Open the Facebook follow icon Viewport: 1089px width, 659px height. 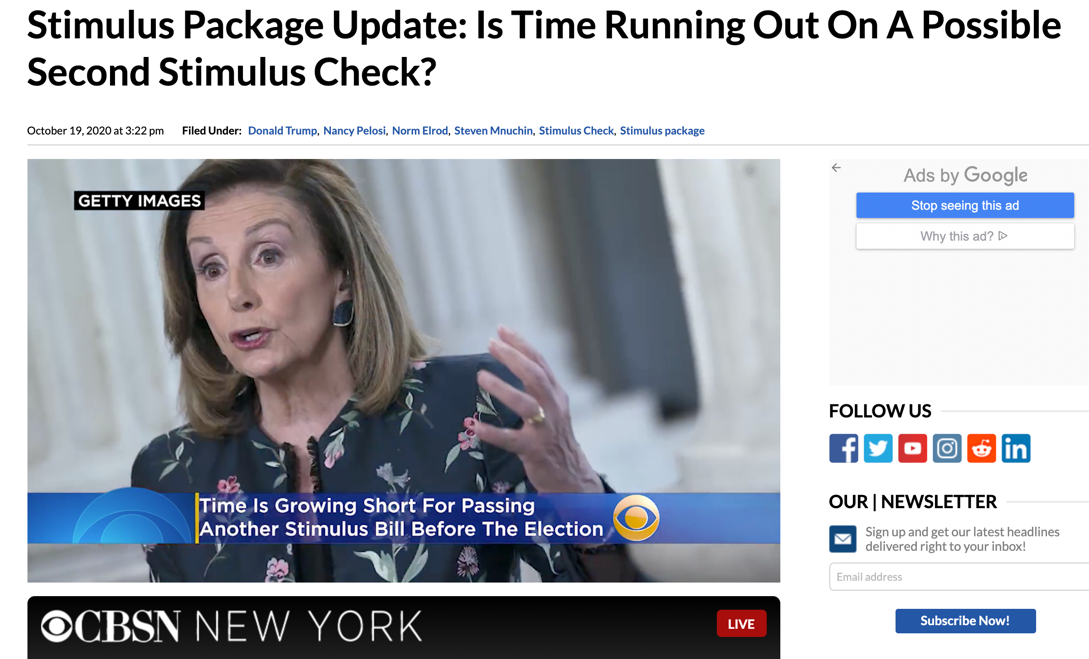click(x=843, y=449)
